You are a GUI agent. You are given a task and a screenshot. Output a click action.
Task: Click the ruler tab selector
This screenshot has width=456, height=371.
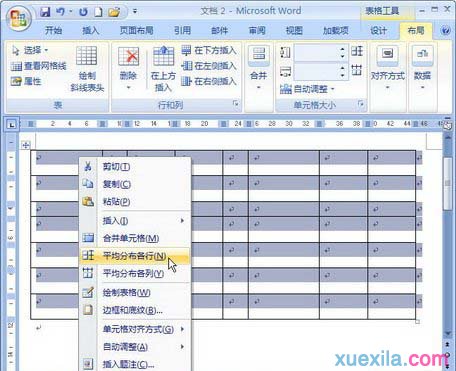click(11, 125)
